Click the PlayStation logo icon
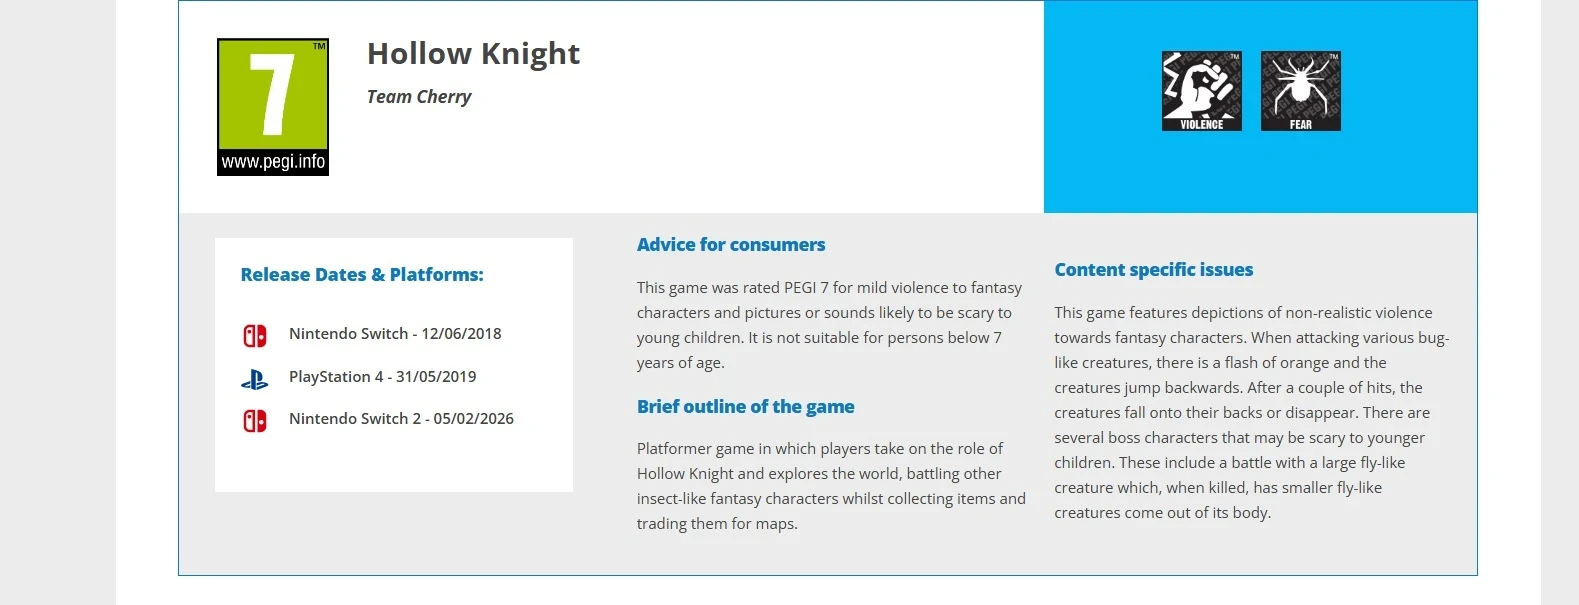The image size is (1579, 605). point(255,379)
